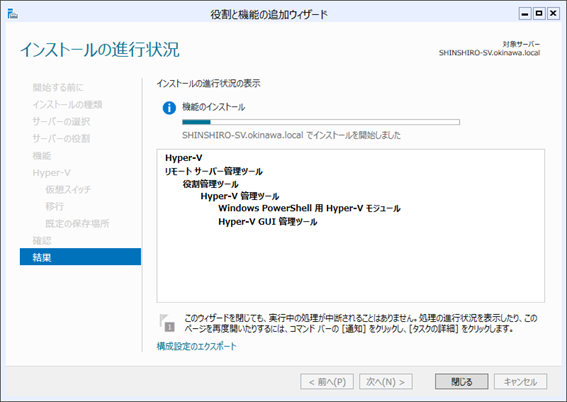Select the 仮想スイッチ sub-step in sidebar

(68, 189)
